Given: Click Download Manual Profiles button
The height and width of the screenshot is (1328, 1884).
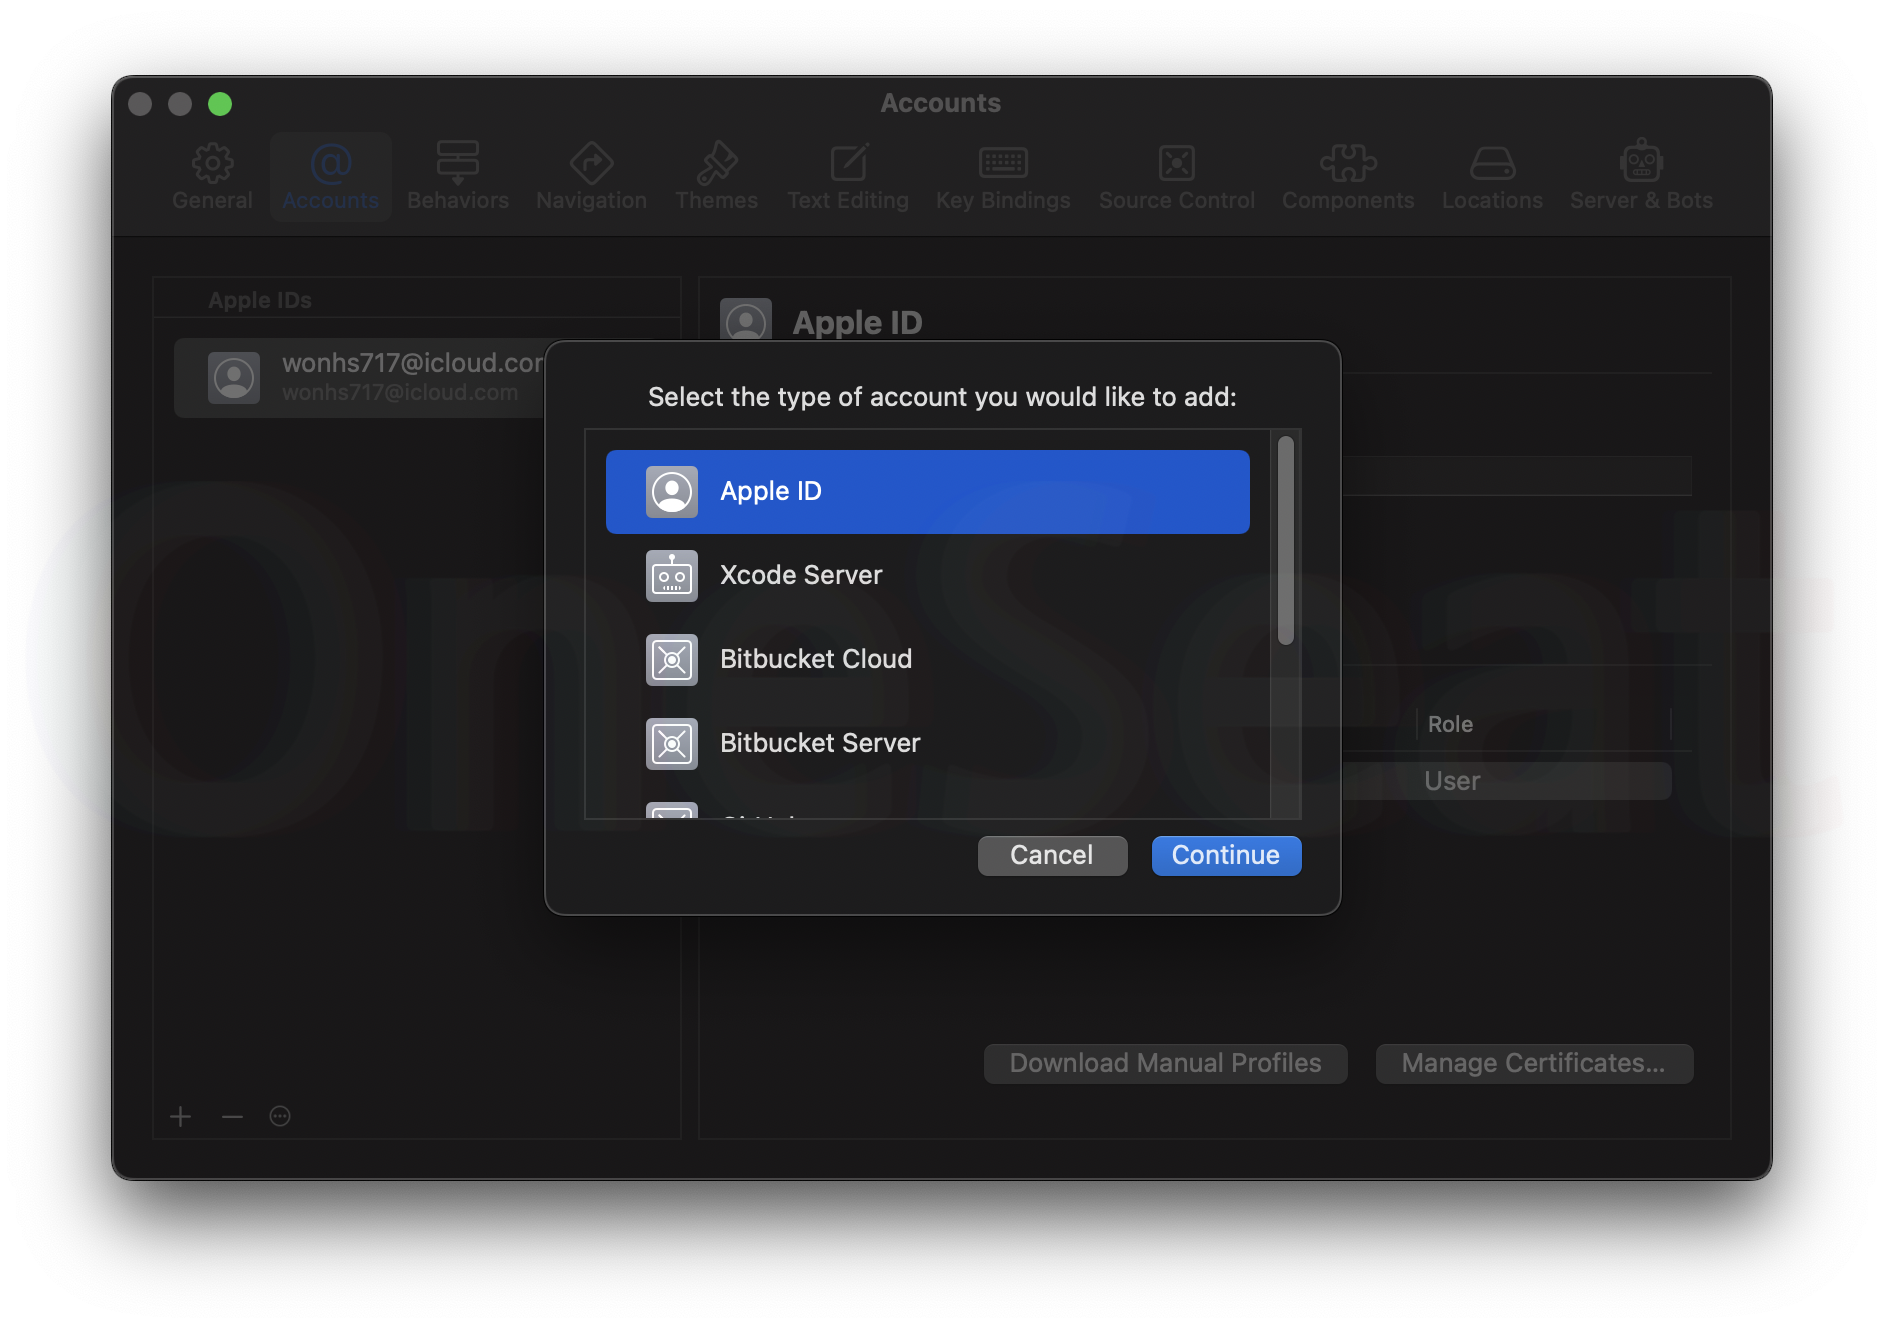Looking at the screenshot, I should (1165, 1064).
